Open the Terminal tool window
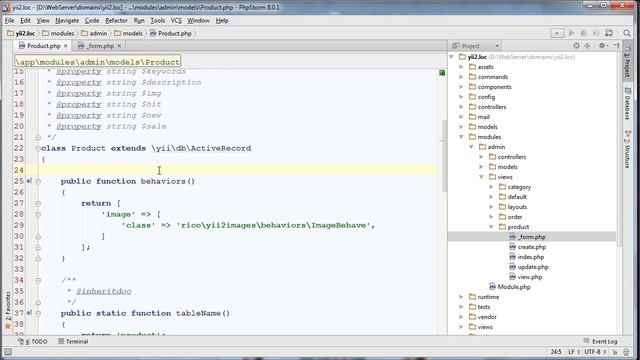The image size is (640, 360). coord(73,341)
